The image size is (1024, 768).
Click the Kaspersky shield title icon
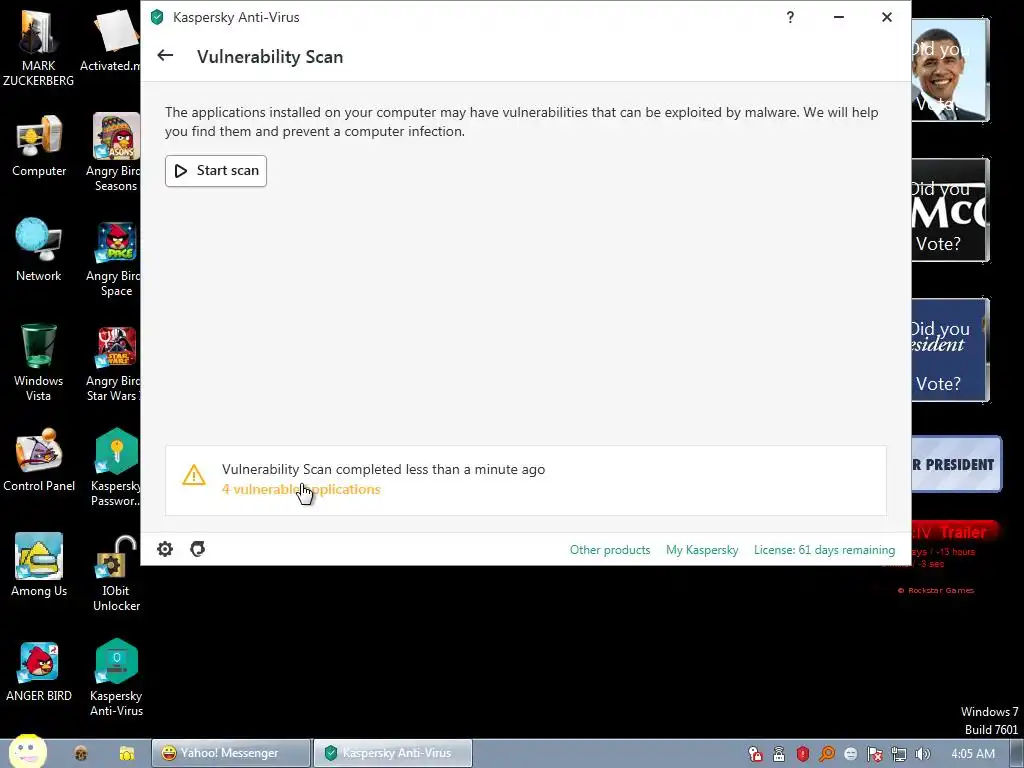click(157, 18)
